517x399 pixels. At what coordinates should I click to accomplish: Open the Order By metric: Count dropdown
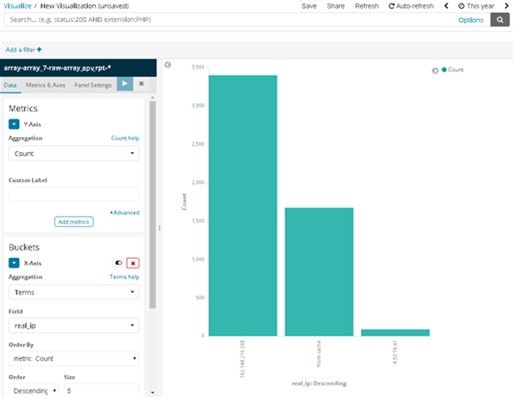click(74, 358)
